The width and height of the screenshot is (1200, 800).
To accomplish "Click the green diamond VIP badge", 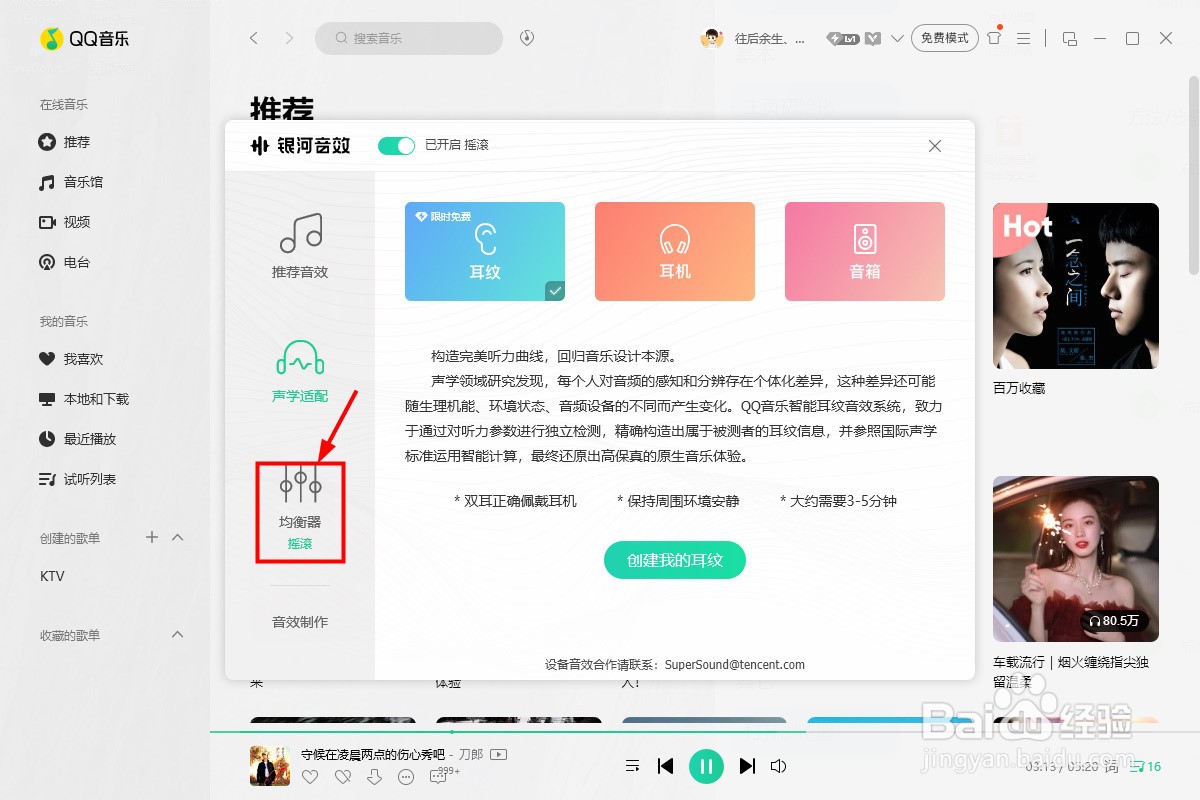I will point(873,38).
